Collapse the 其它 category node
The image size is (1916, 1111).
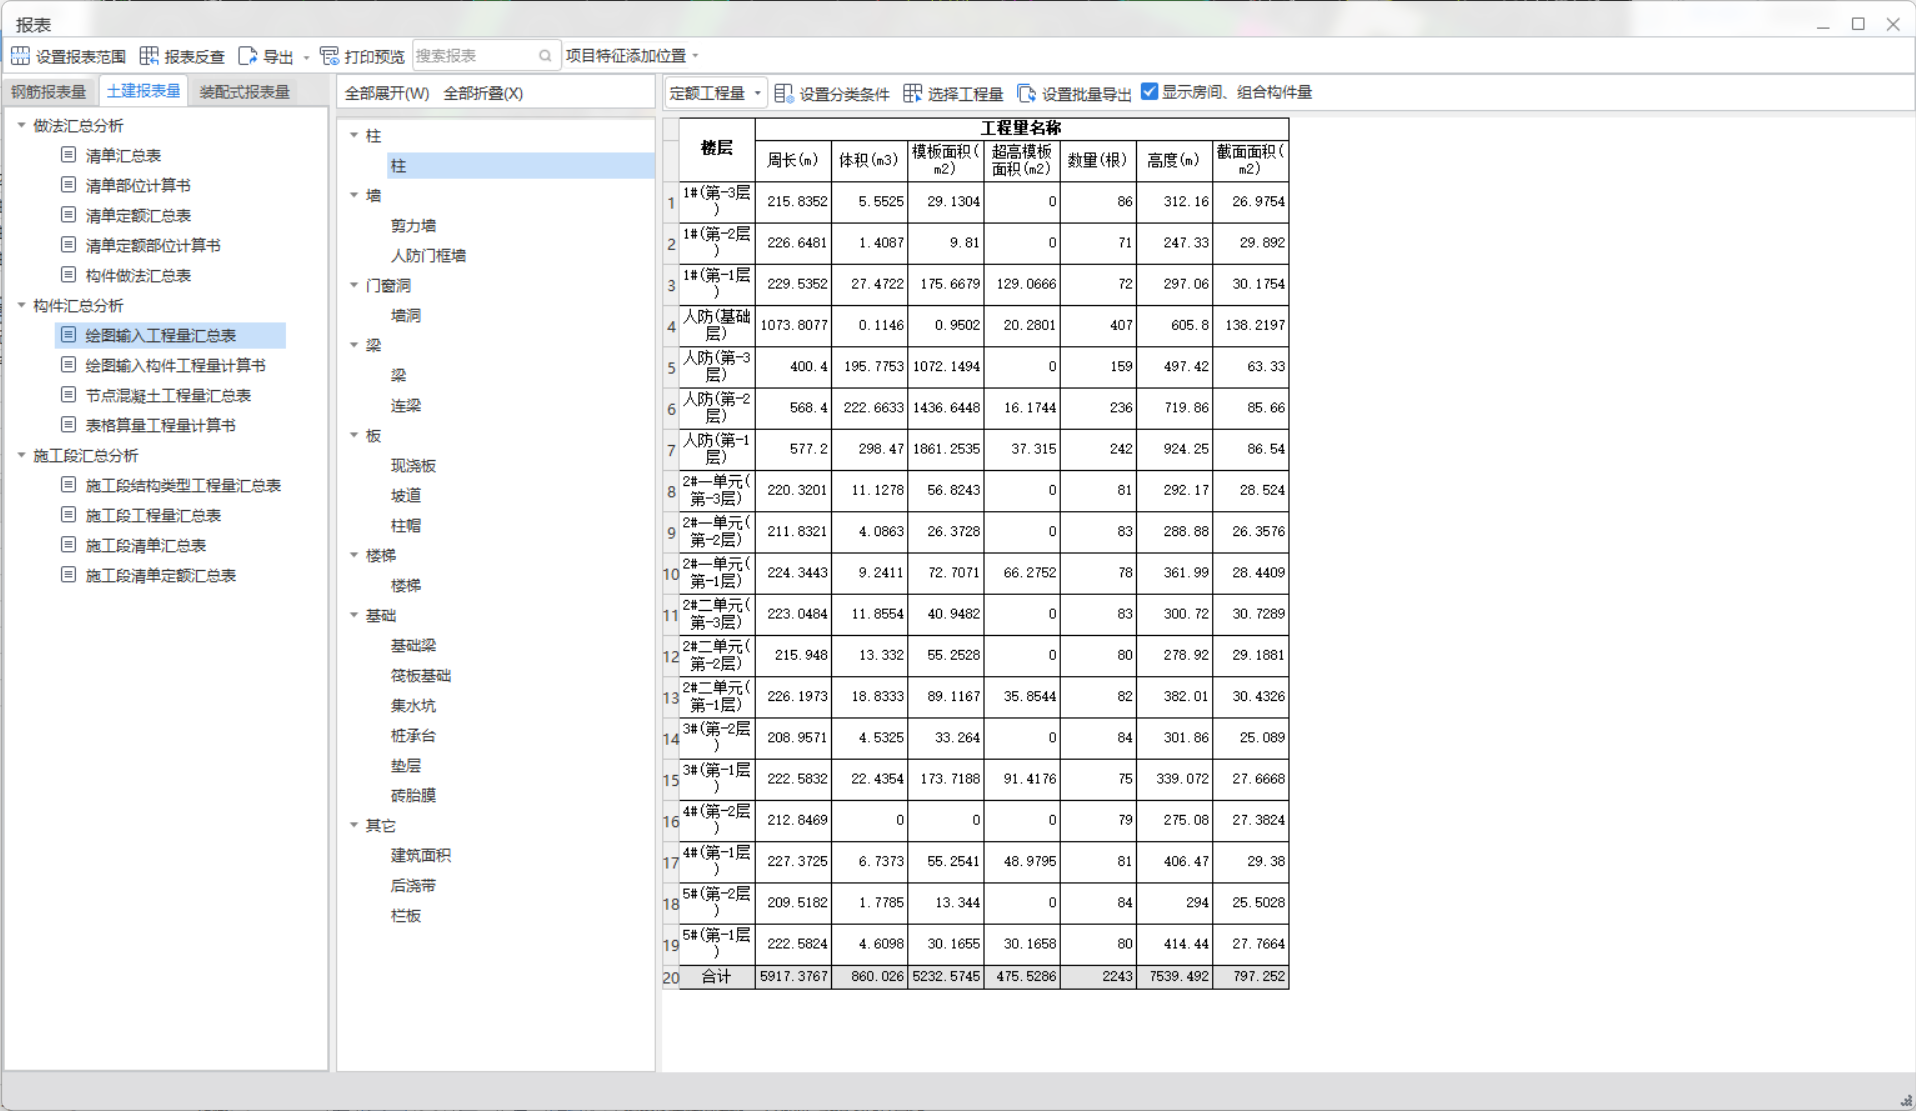coord(354,825)
